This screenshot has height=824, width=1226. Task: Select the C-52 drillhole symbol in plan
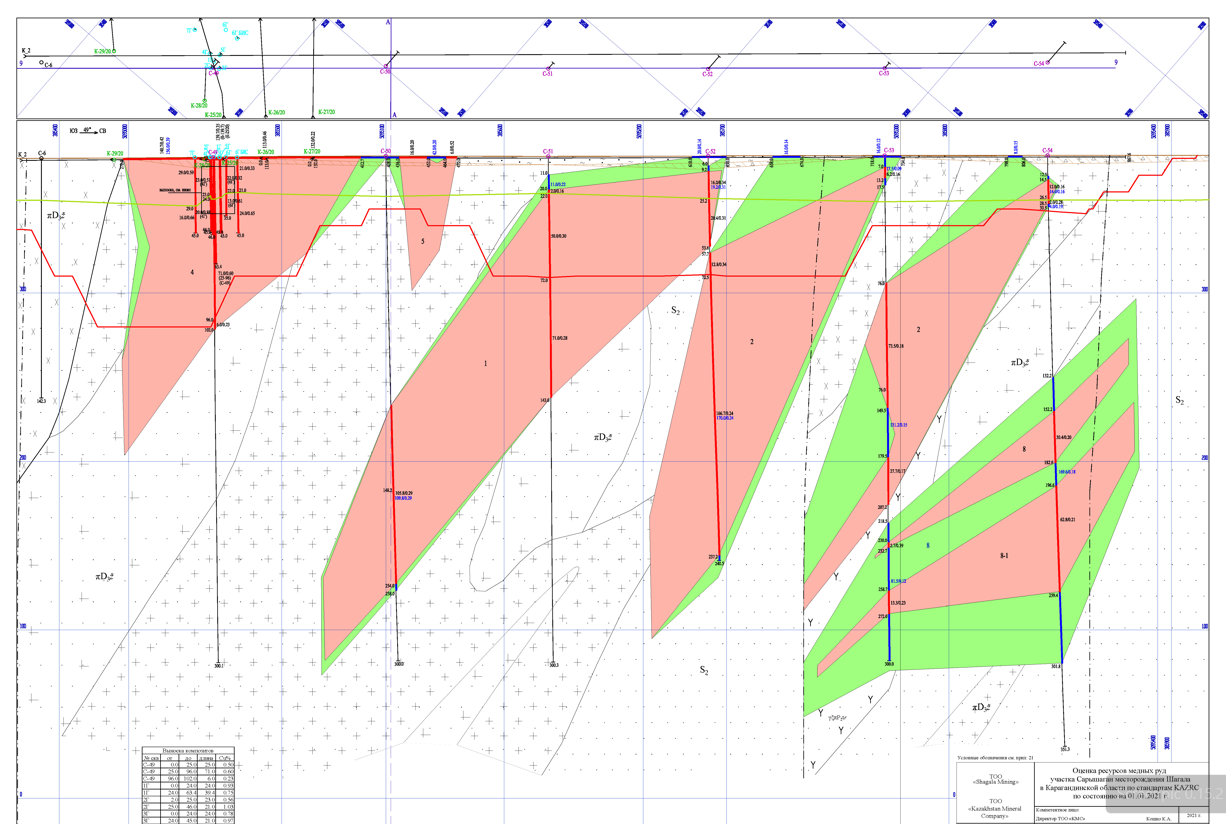pos(708,70)
